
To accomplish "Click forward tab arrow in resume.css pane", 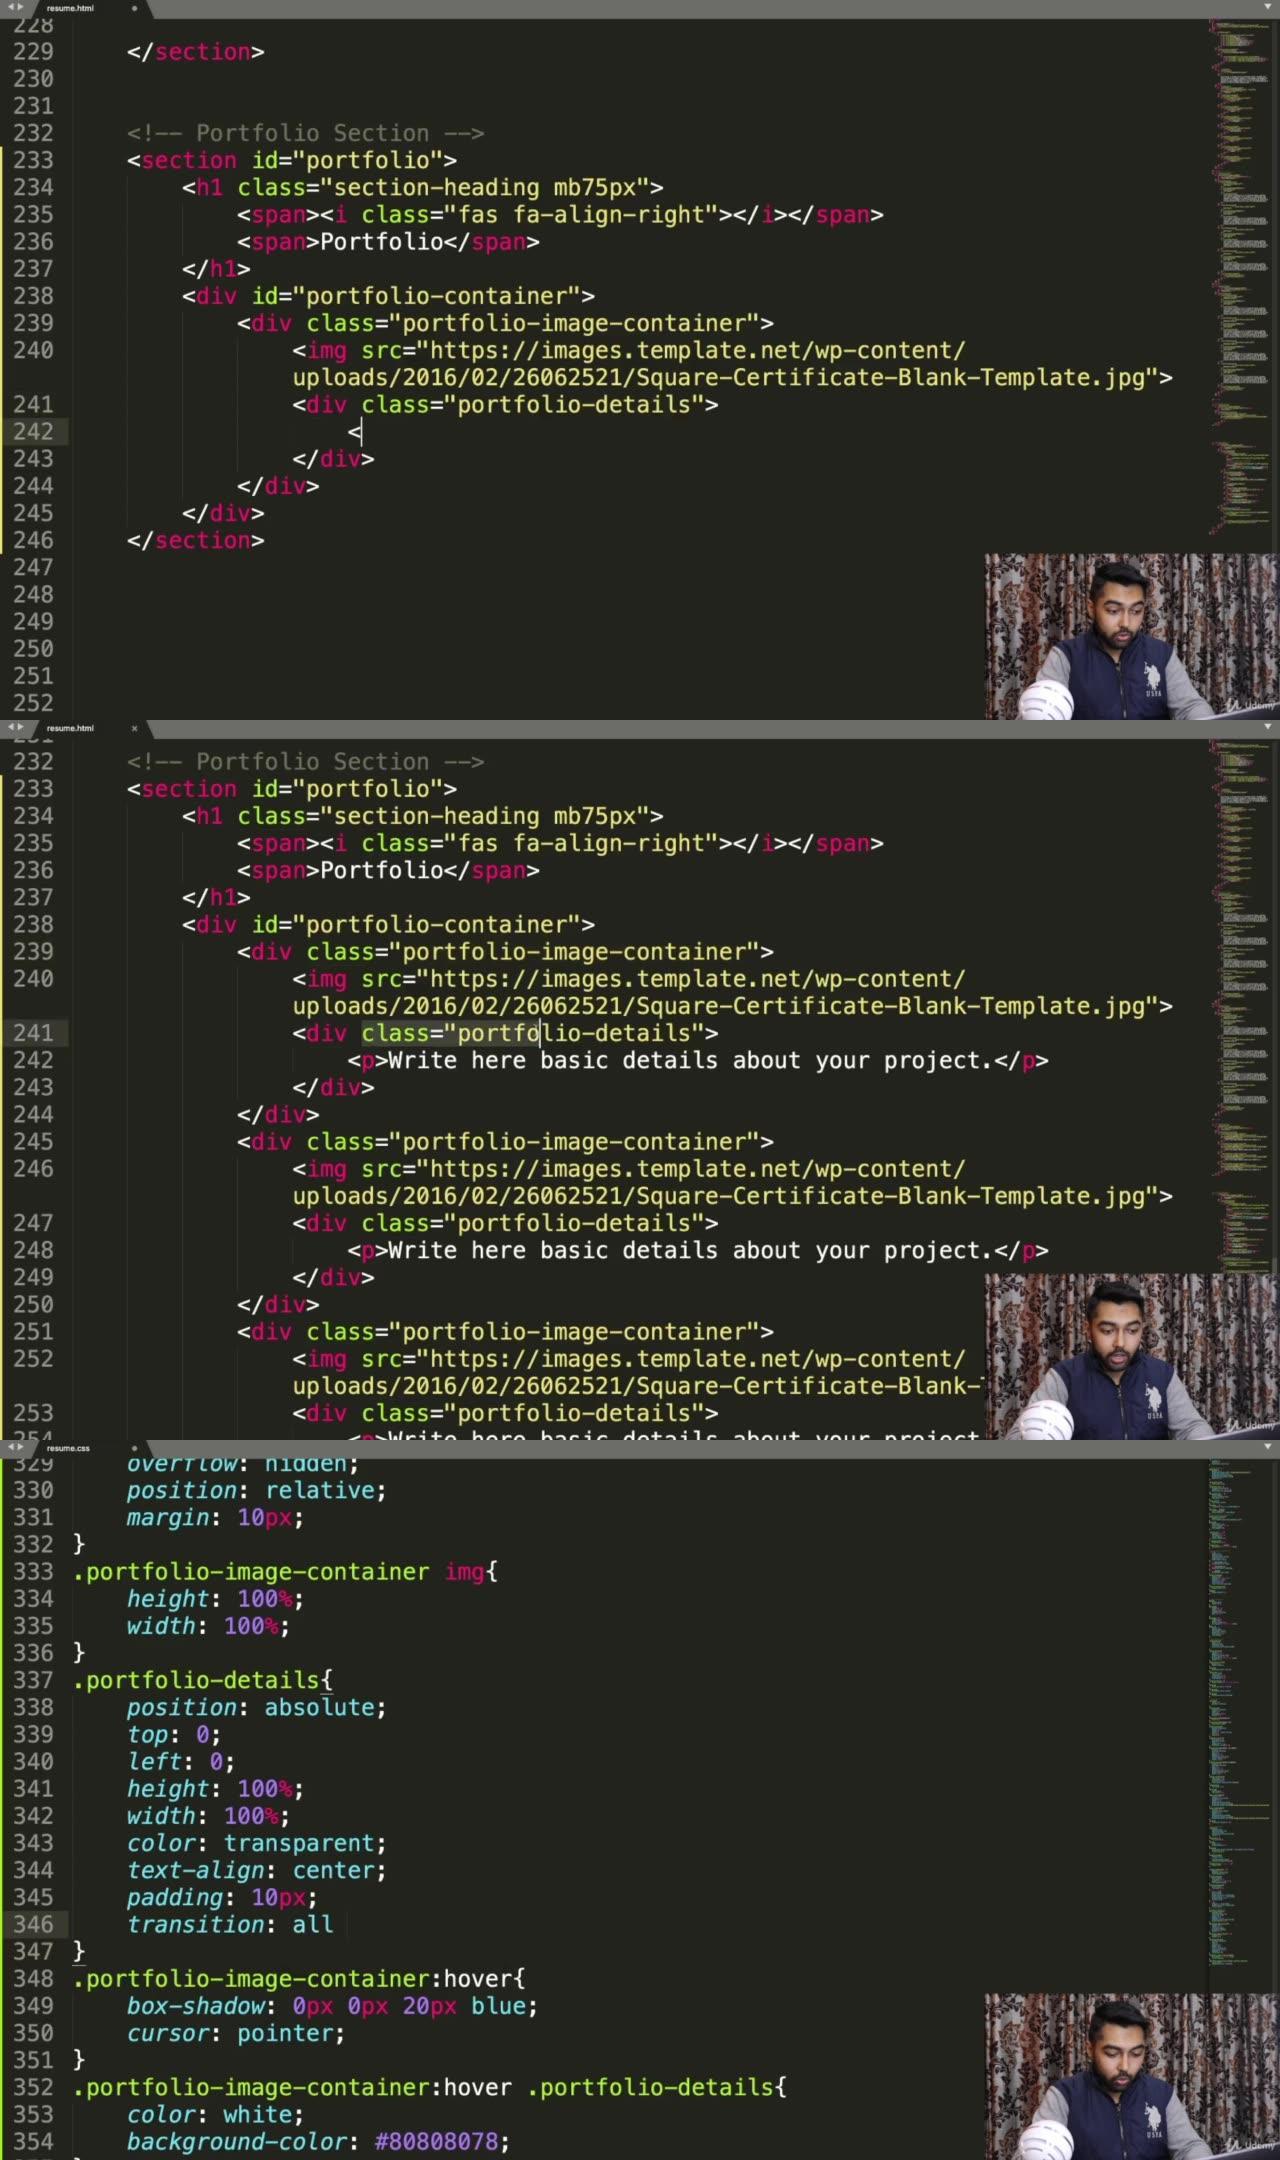I will [21, 1447].
